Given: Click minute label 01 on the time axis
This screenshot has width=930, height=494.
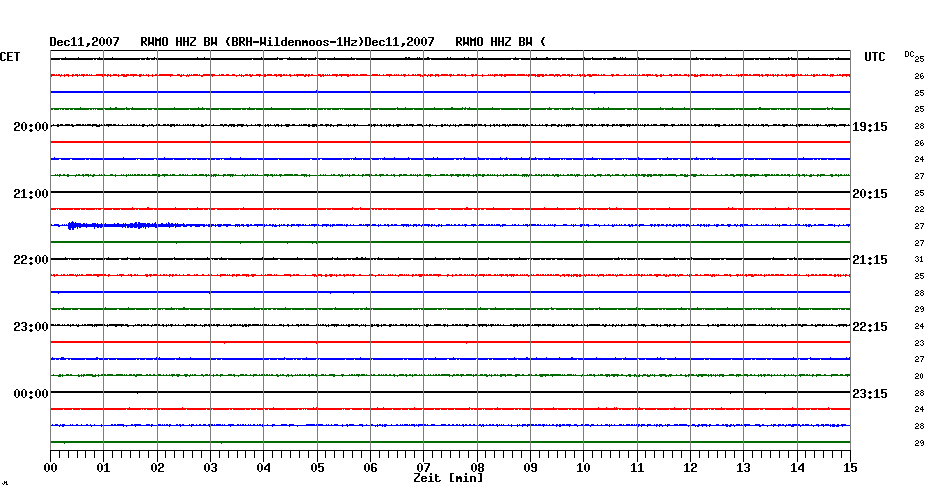Looking at the screenshot, I should coord(104,467).
